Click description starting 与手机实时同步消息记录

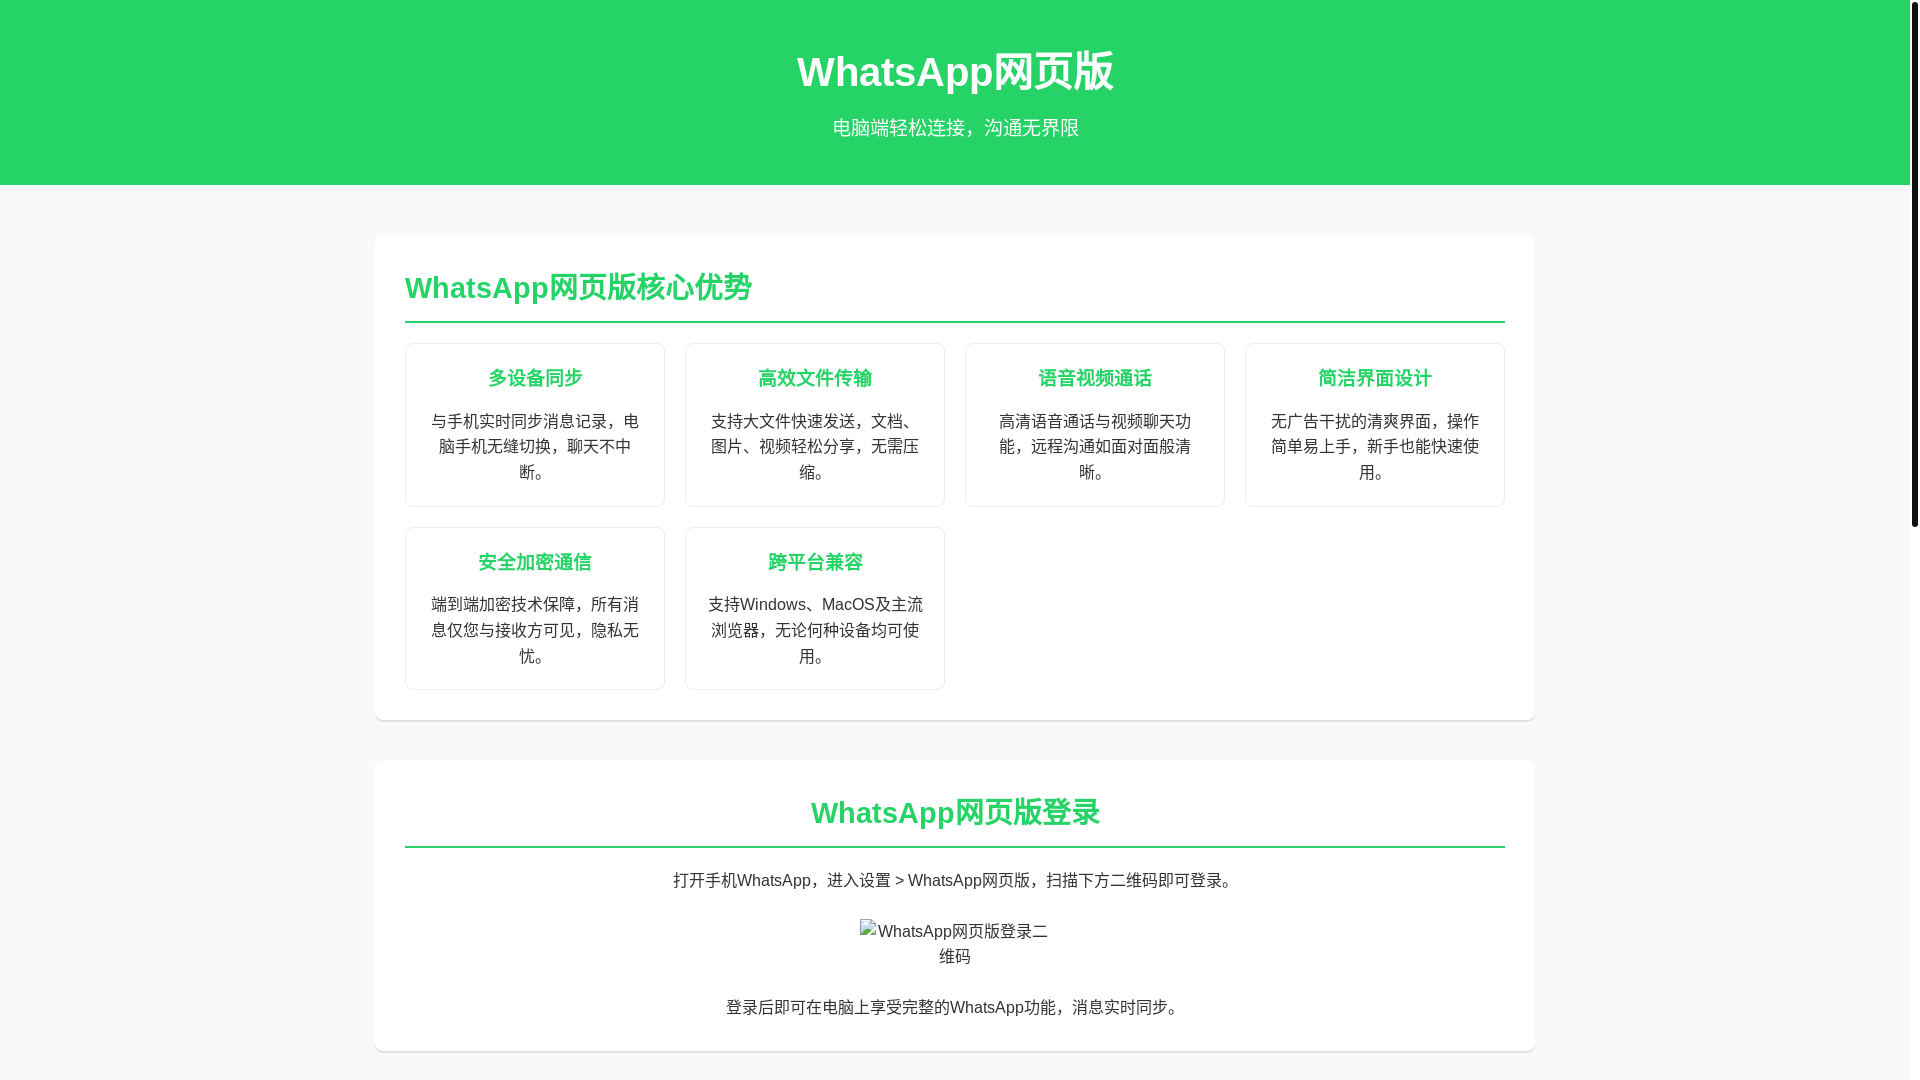coord(535,447)
